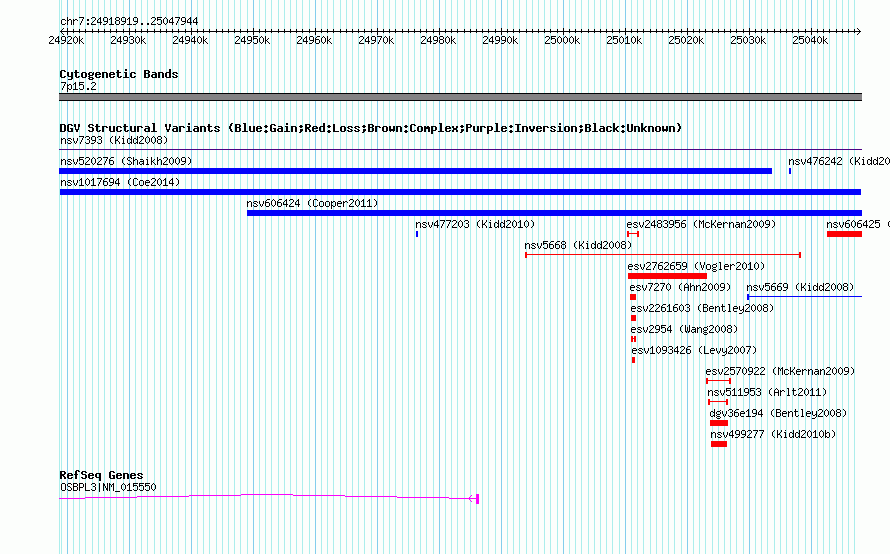Select the dgv36e194 red loss bar
The height and width of the screenshot is (554, 890).
[719, 423]
